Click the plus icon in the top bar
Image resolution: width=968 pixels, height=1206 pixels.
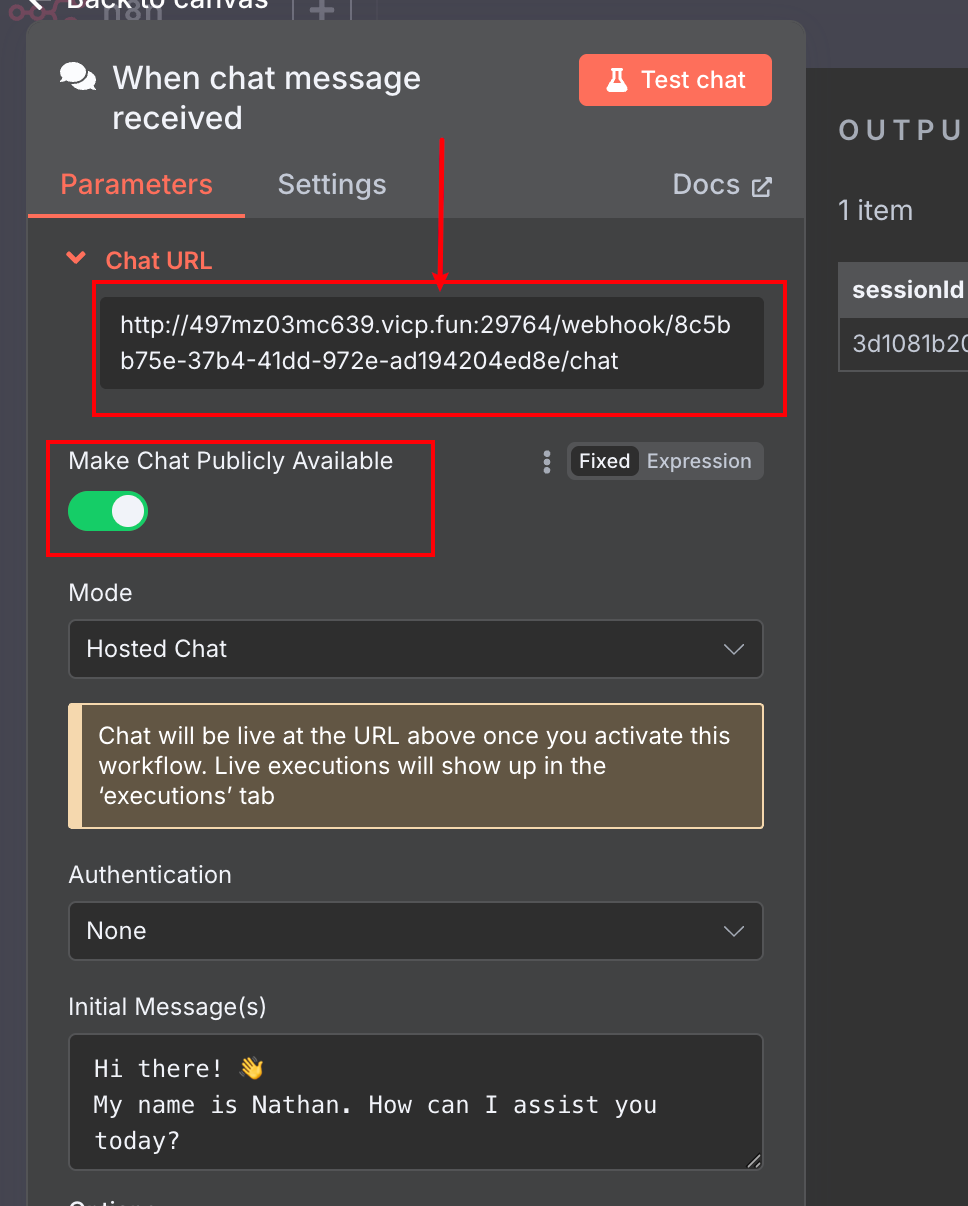coord(321,10)
